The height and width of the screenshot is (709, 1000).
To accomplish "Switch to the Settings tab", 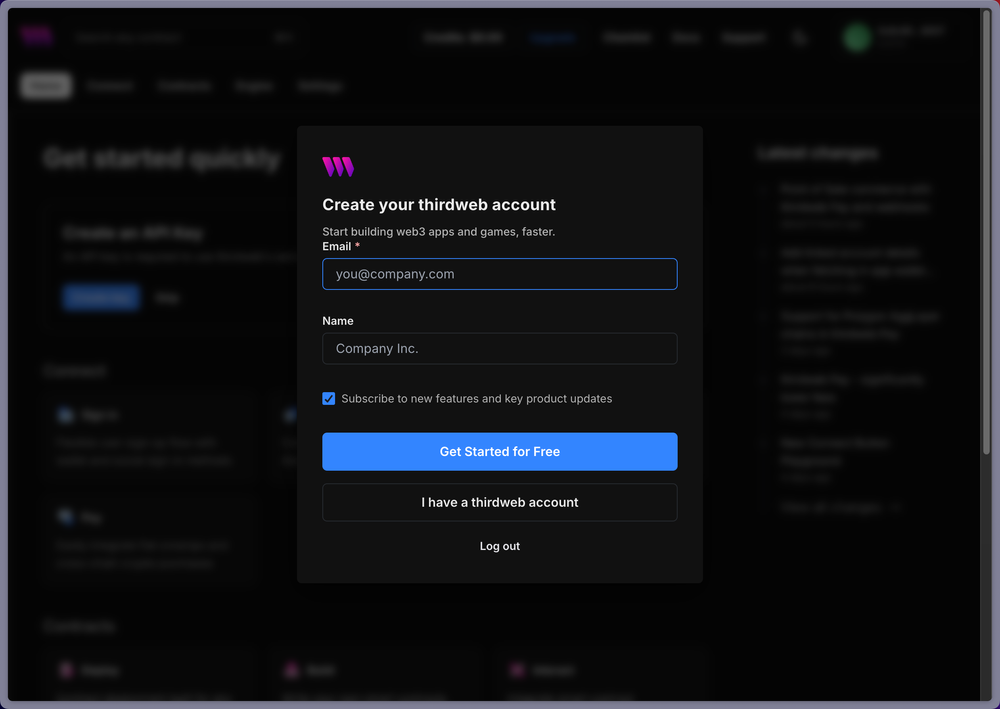I will 320,86.
